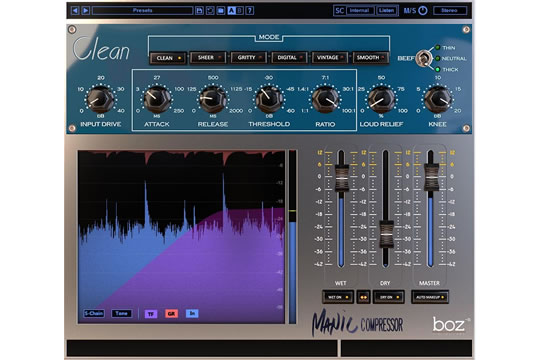The width and height of the screenshot is (540, 360).
Task: Toggle the wet/dry link button
Action: 363,297
